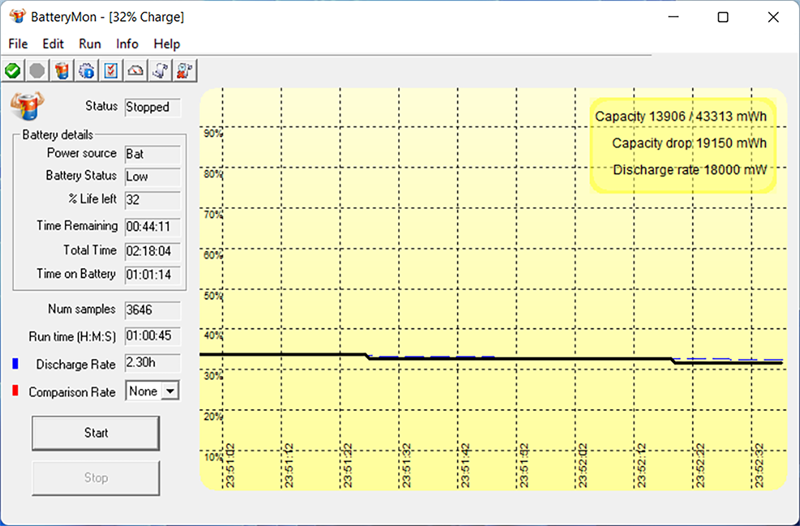Viewport: 800px width, 526px height.
Task: Click the 50% axis label on graph
Action: 213,296
